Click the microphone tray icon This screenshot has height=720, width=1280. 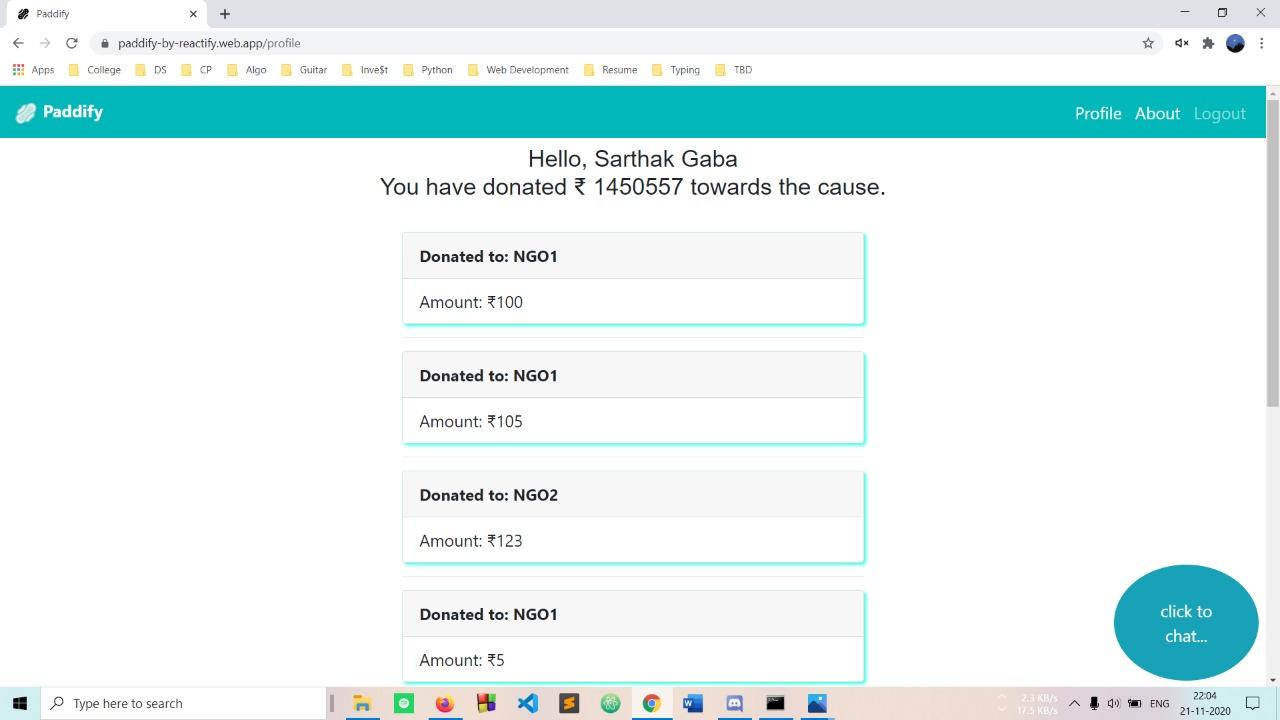coord(1094,703)
